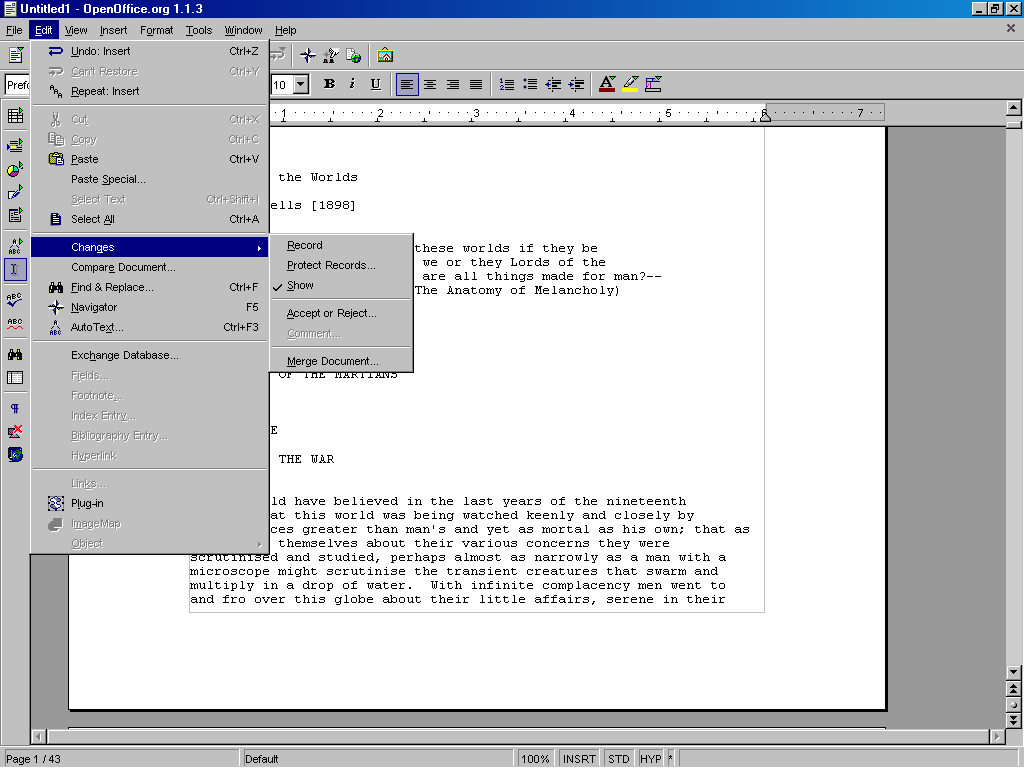Open Compare Document from Edit menu
Image resolution: width=1024 pixels, height=768 pixels.
(123, 268)
